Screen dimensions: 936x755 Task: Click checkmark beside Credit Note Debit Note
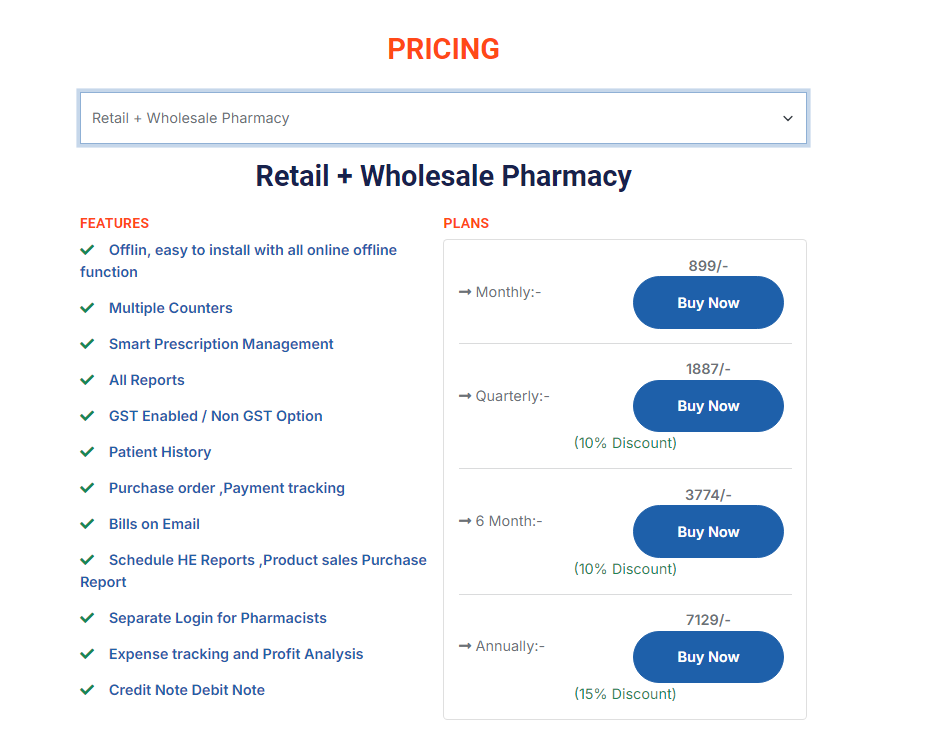coord(87,690)
